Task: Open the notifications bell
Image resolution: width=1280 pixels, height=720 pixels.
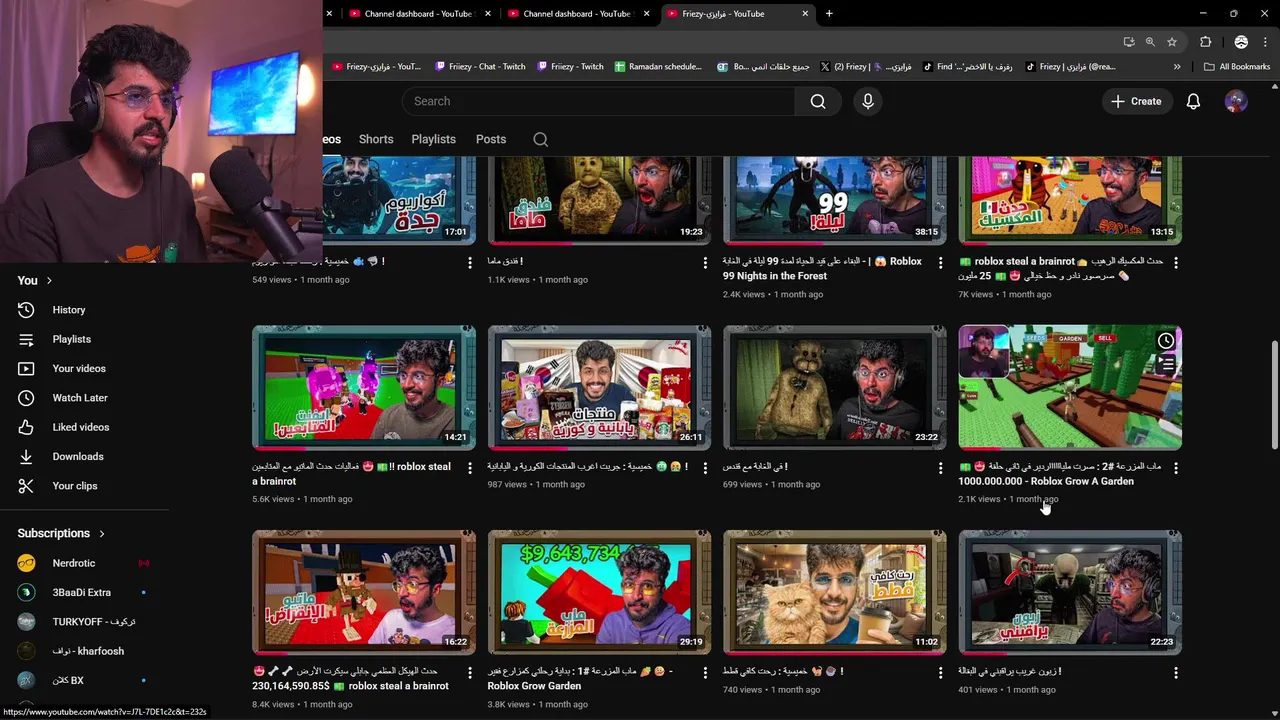Action: [x=1193, y=101]
